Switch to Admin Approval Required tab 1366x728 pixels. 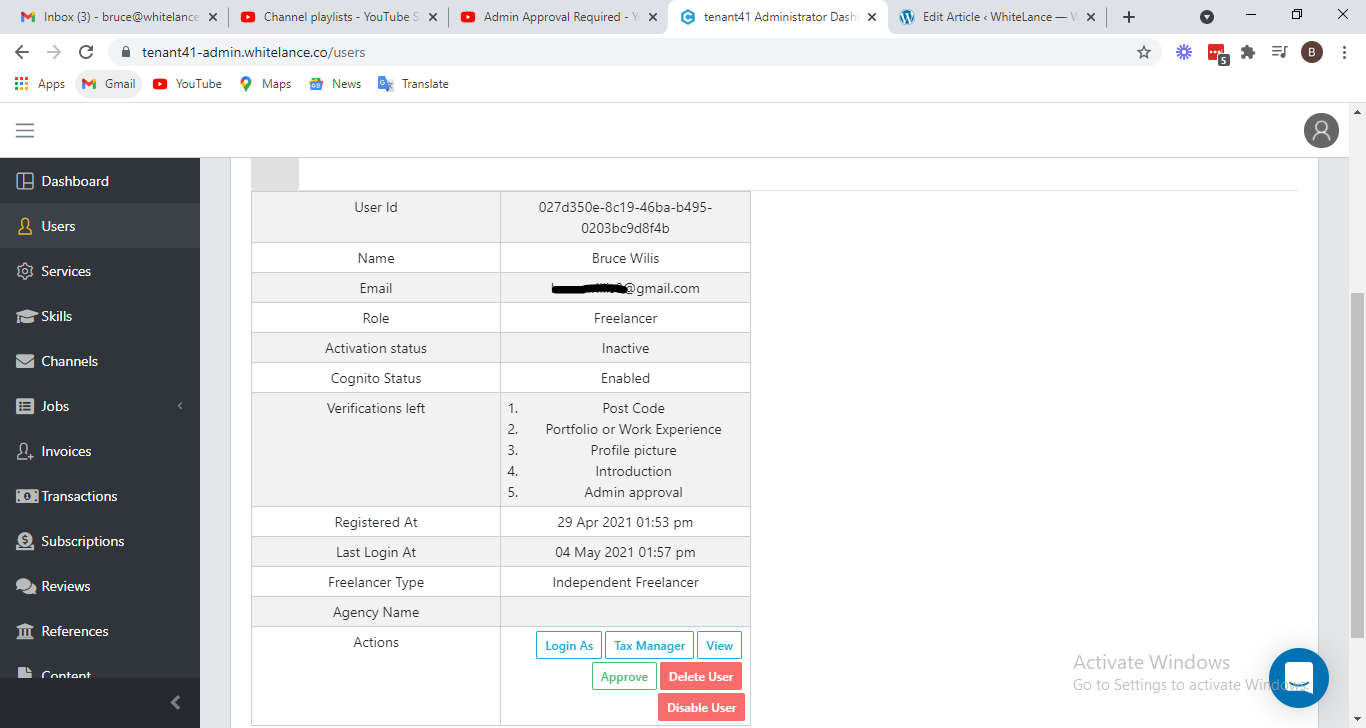pos(559,17)
